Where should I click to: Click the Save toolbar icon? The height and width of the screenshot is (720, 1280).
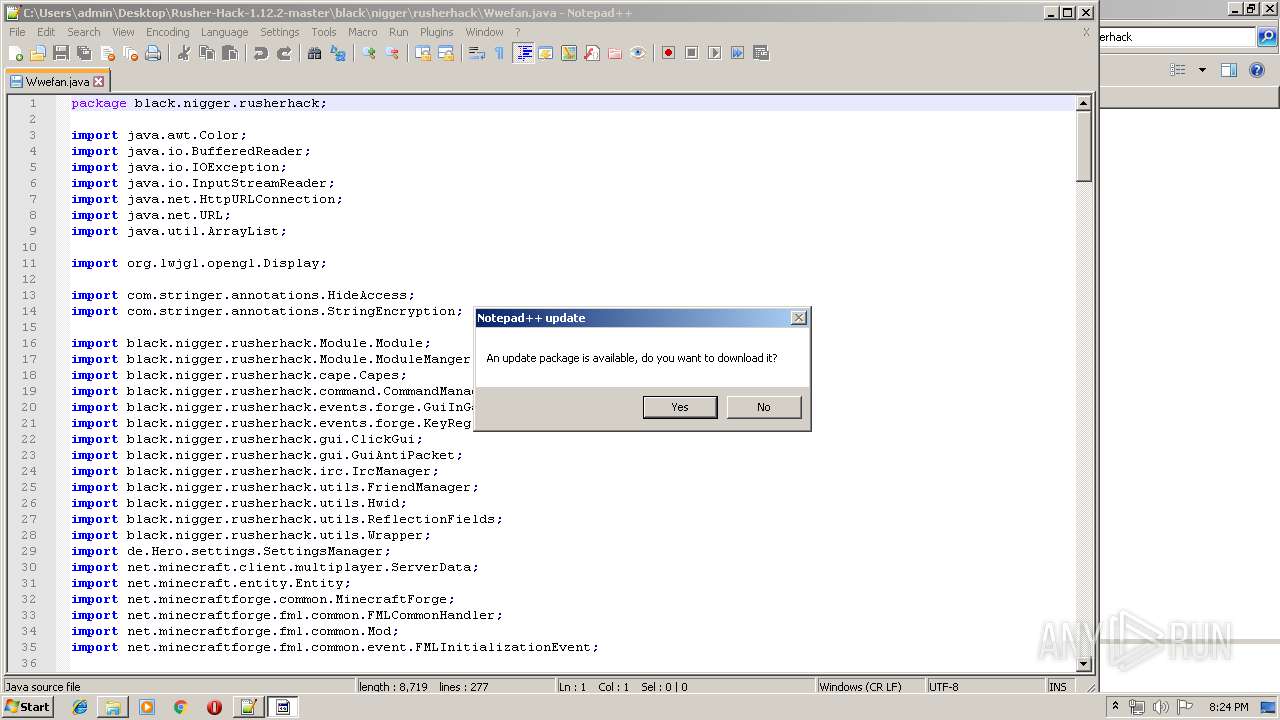61,53
